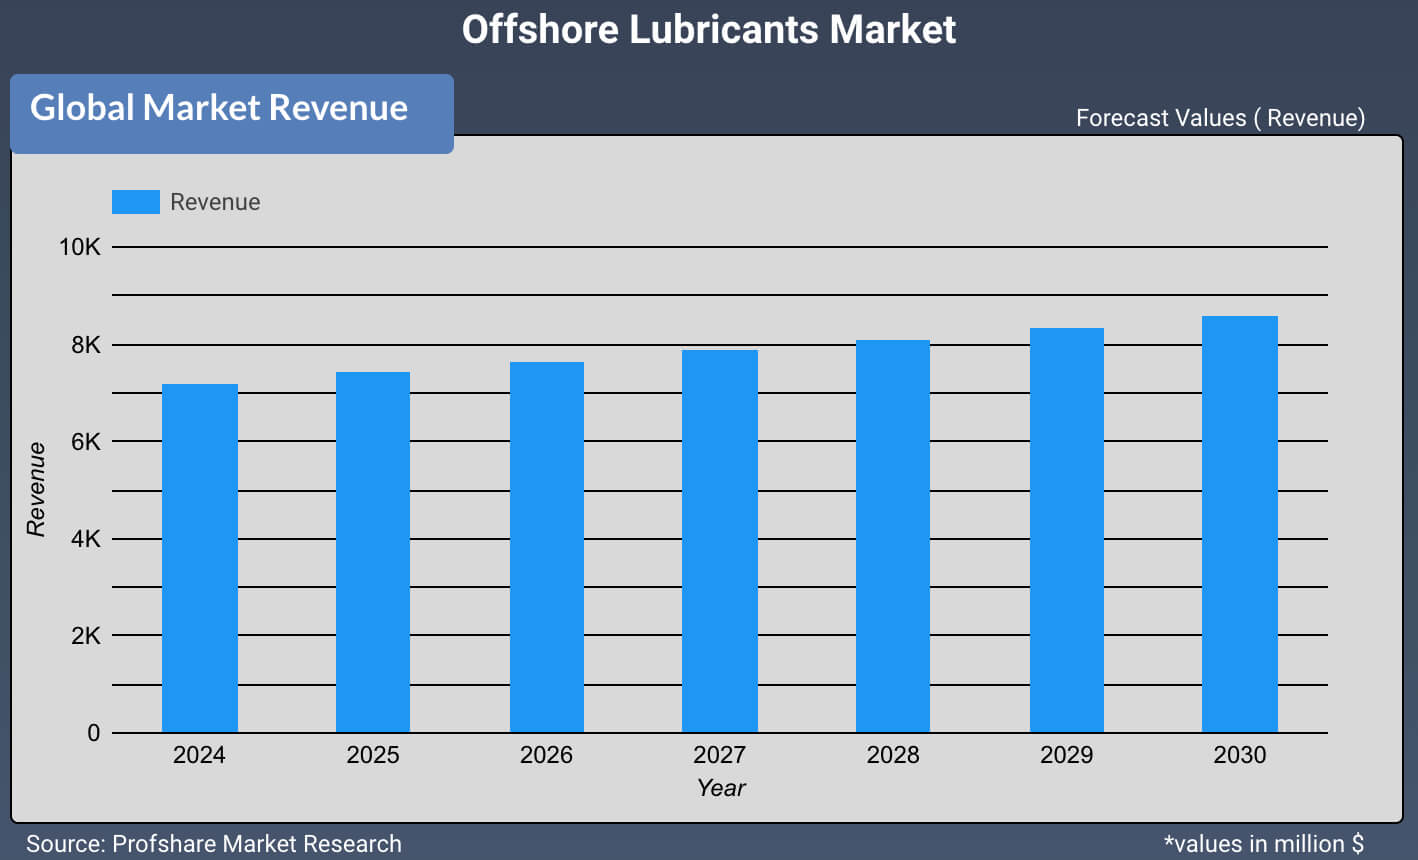1418x860 pixels.
Task: Click the blue Revenue legend swatch
Action: coord(136,202)
